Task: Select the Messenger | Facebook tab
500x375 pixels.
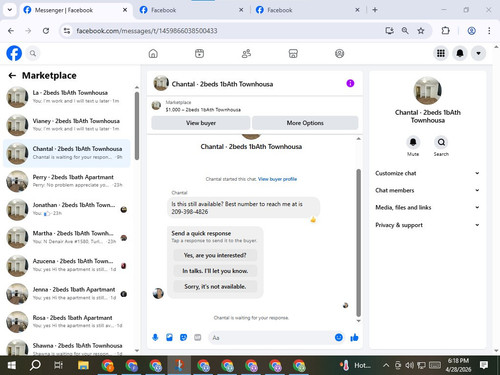Action: point(75,10)
